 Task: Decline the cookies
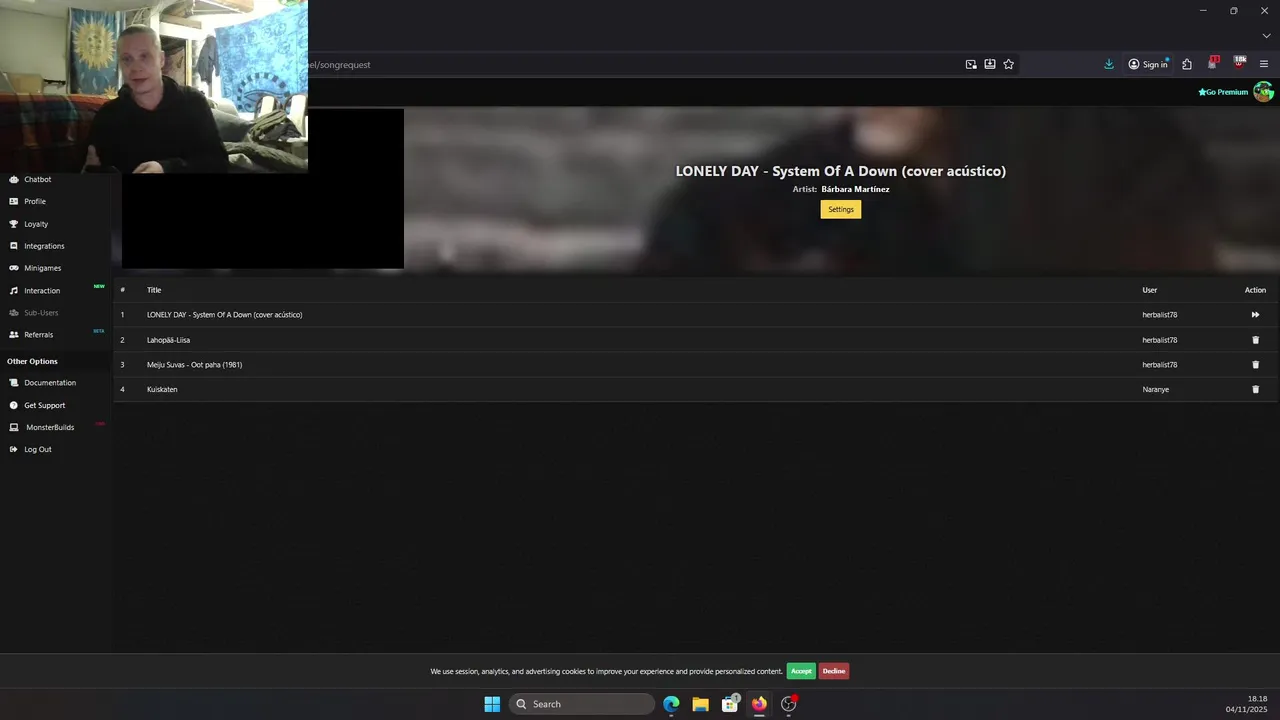click(x=834, y=671)
